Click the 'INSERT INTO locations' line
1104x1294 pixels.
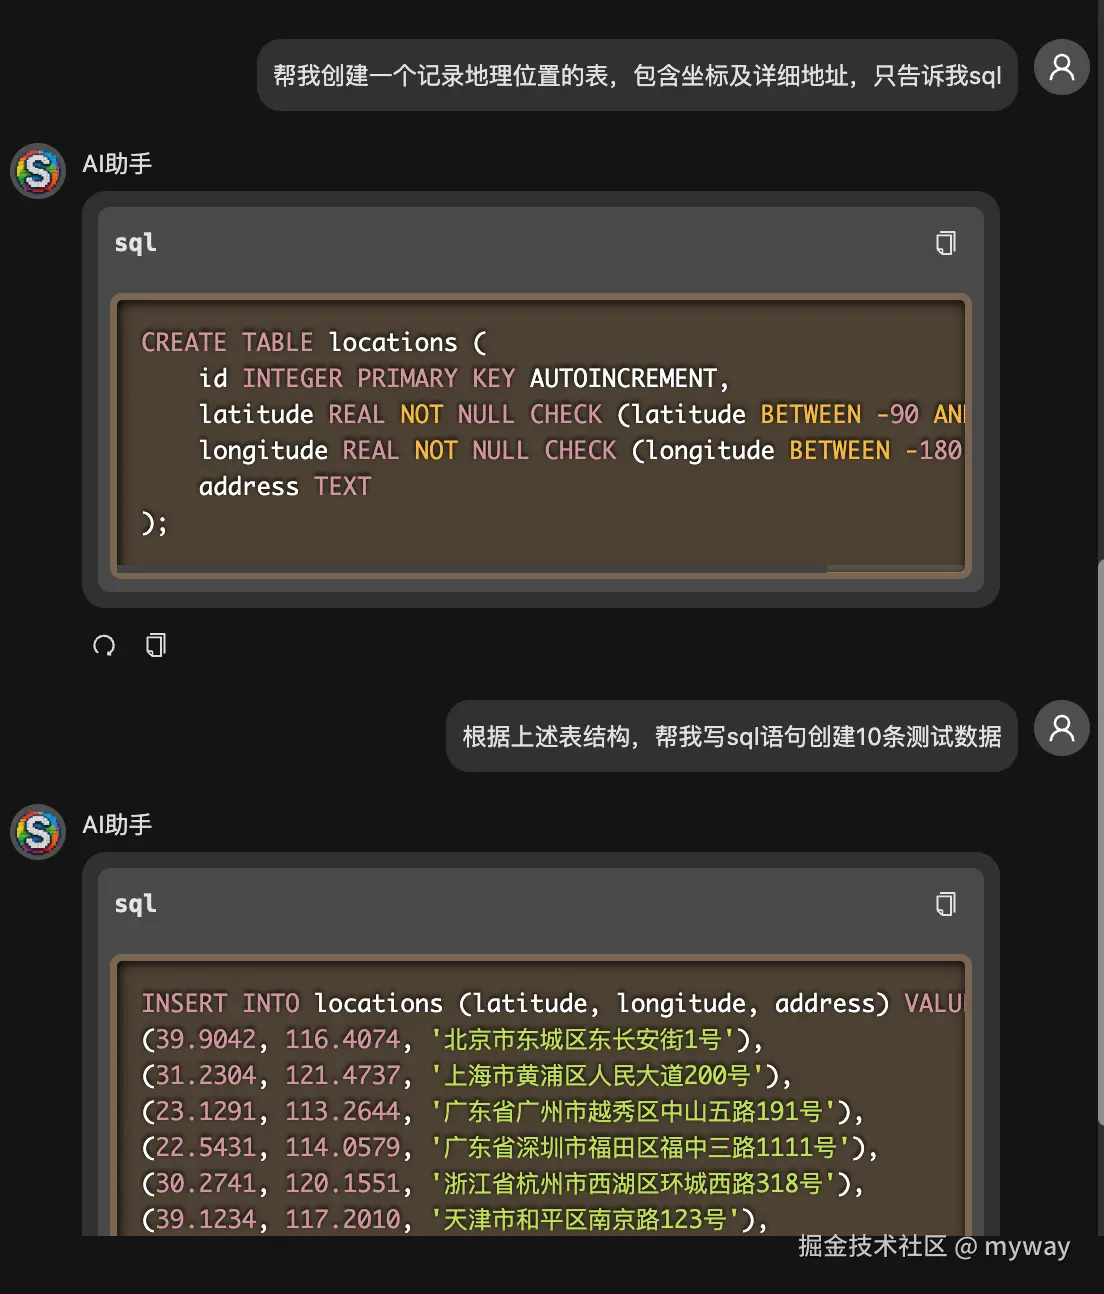[x=553, y=1003]
